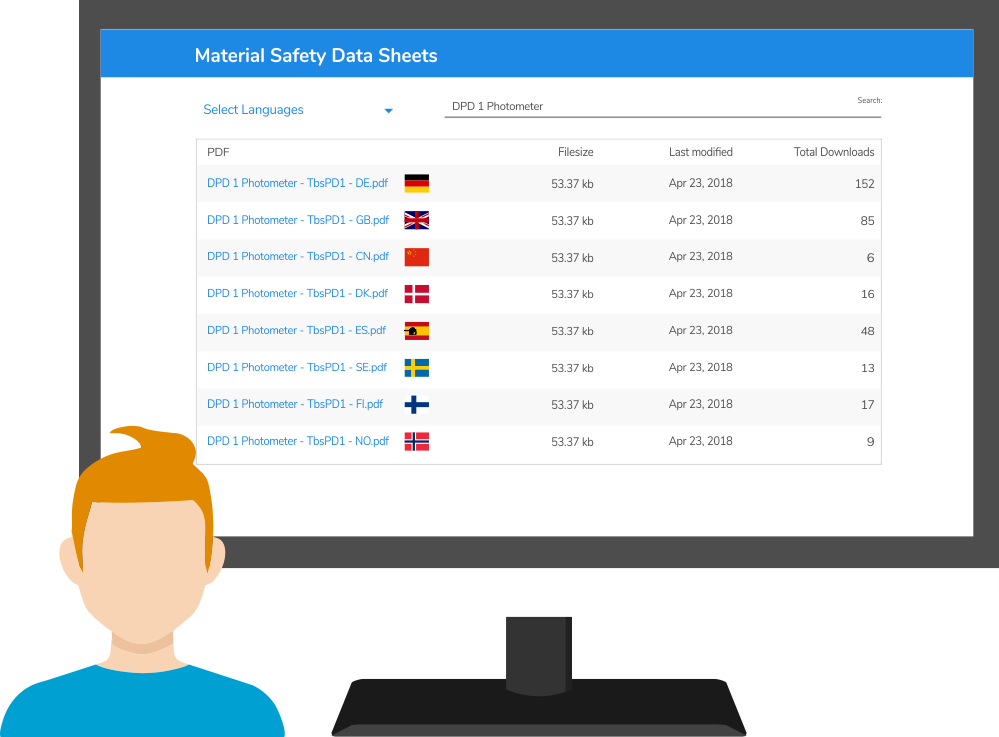The image size is (999, 737).
Task: Open the TbsPD1 - CN.pdf link
Action: point(297,257)
